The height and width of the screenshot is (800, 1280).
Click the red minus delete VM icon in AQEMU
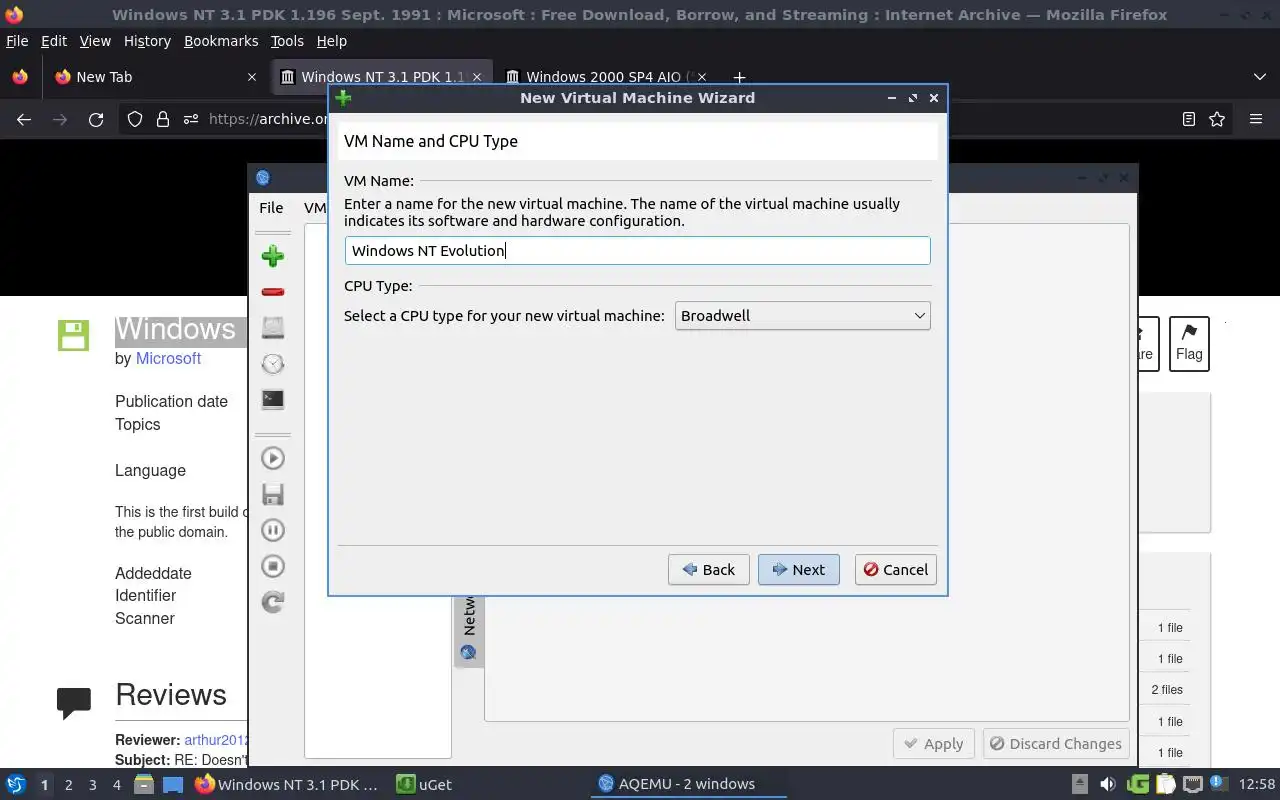272,292
